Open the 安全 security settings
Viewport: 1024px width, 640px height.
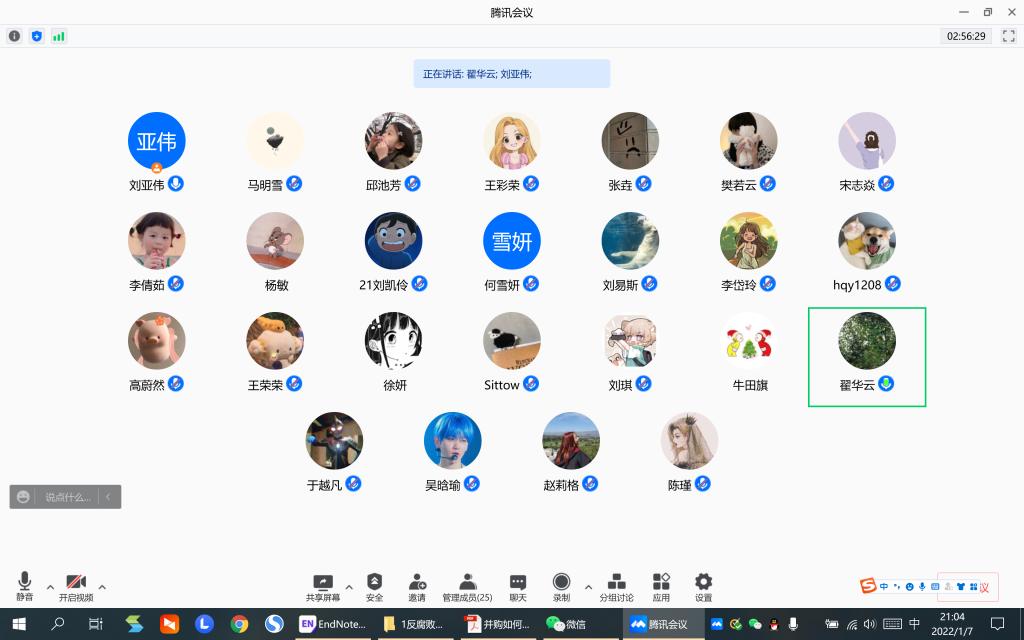(x=374, y=586)
